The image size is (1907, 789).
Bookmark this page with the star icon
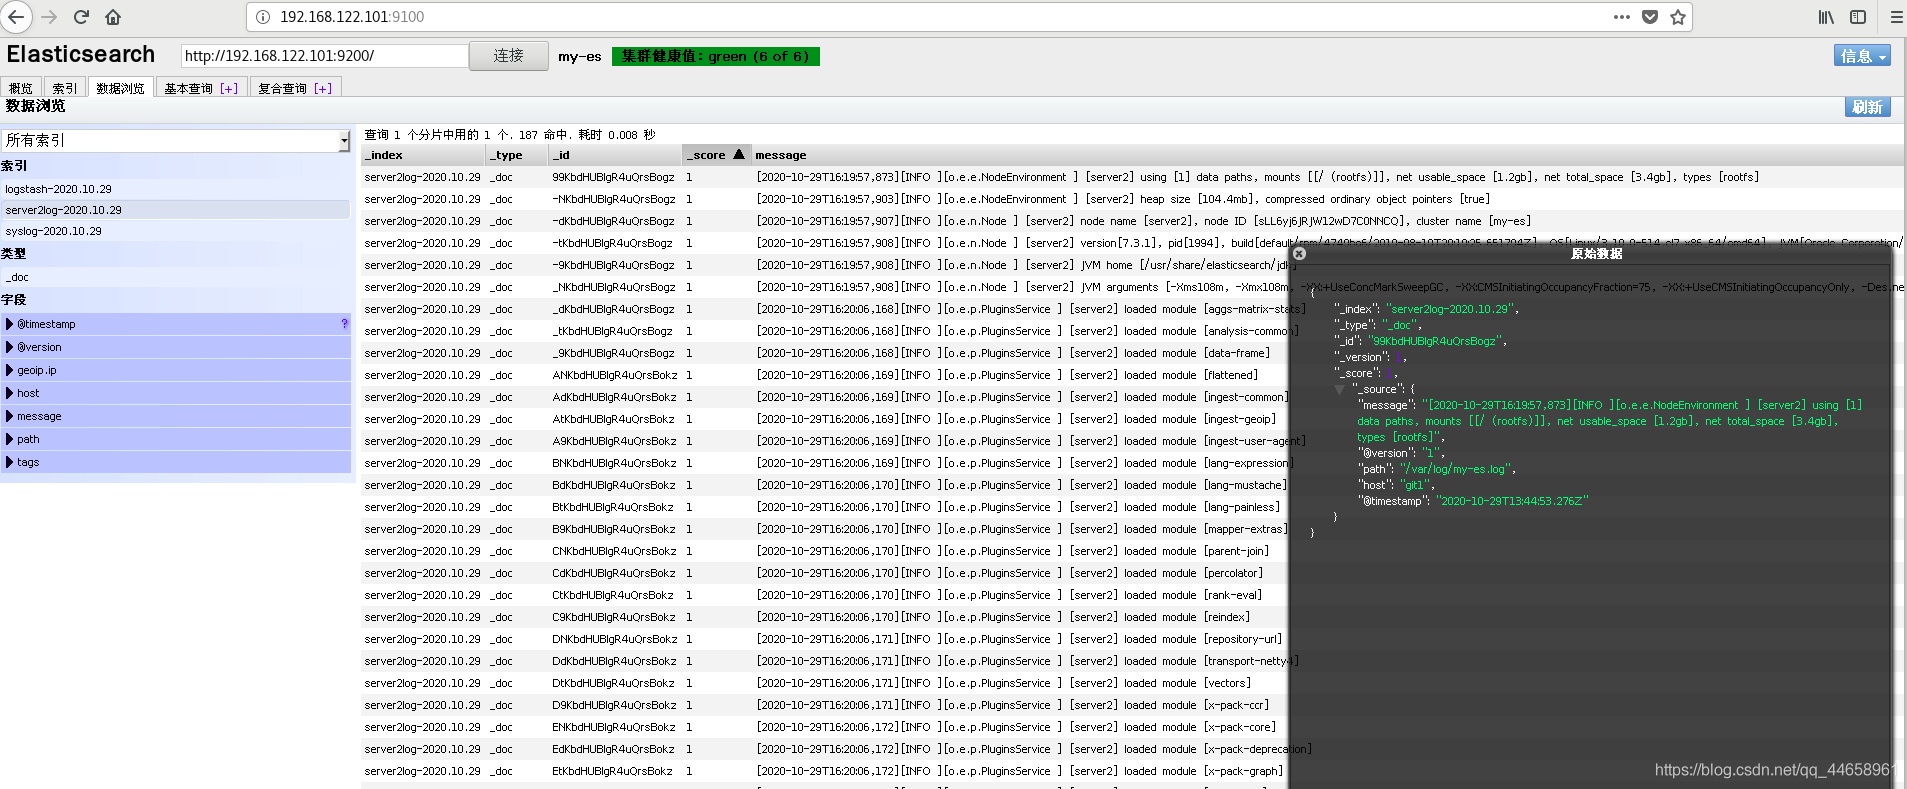pyautogui.click(x=1678, y=17)
